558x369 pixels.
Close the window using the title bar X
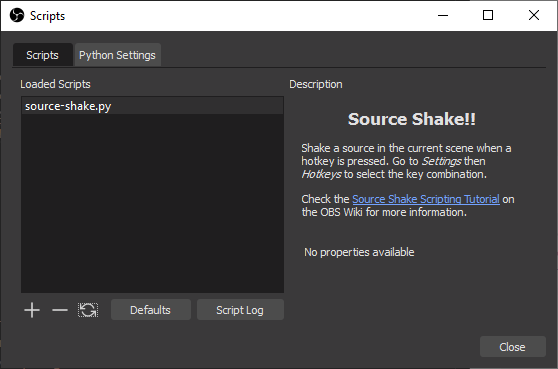click(534, 15)
